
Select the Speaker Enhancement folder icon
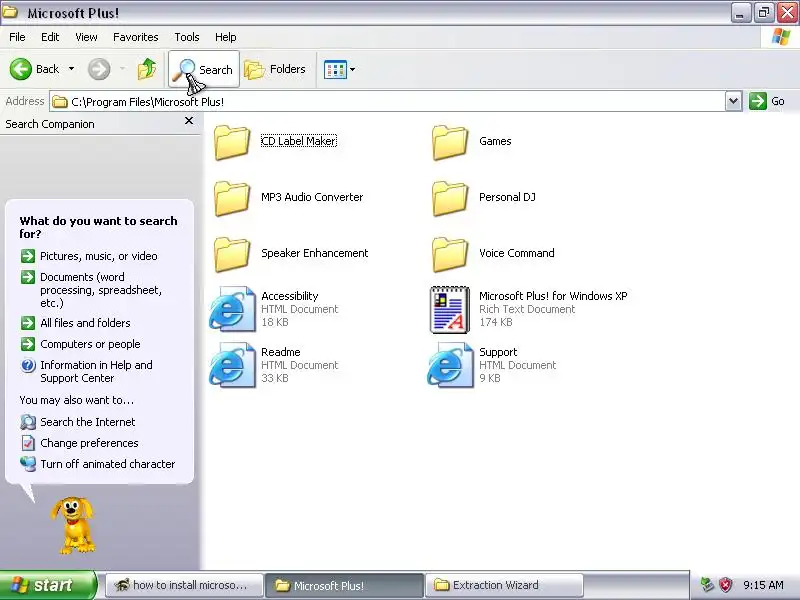click(x=232, y=255)
